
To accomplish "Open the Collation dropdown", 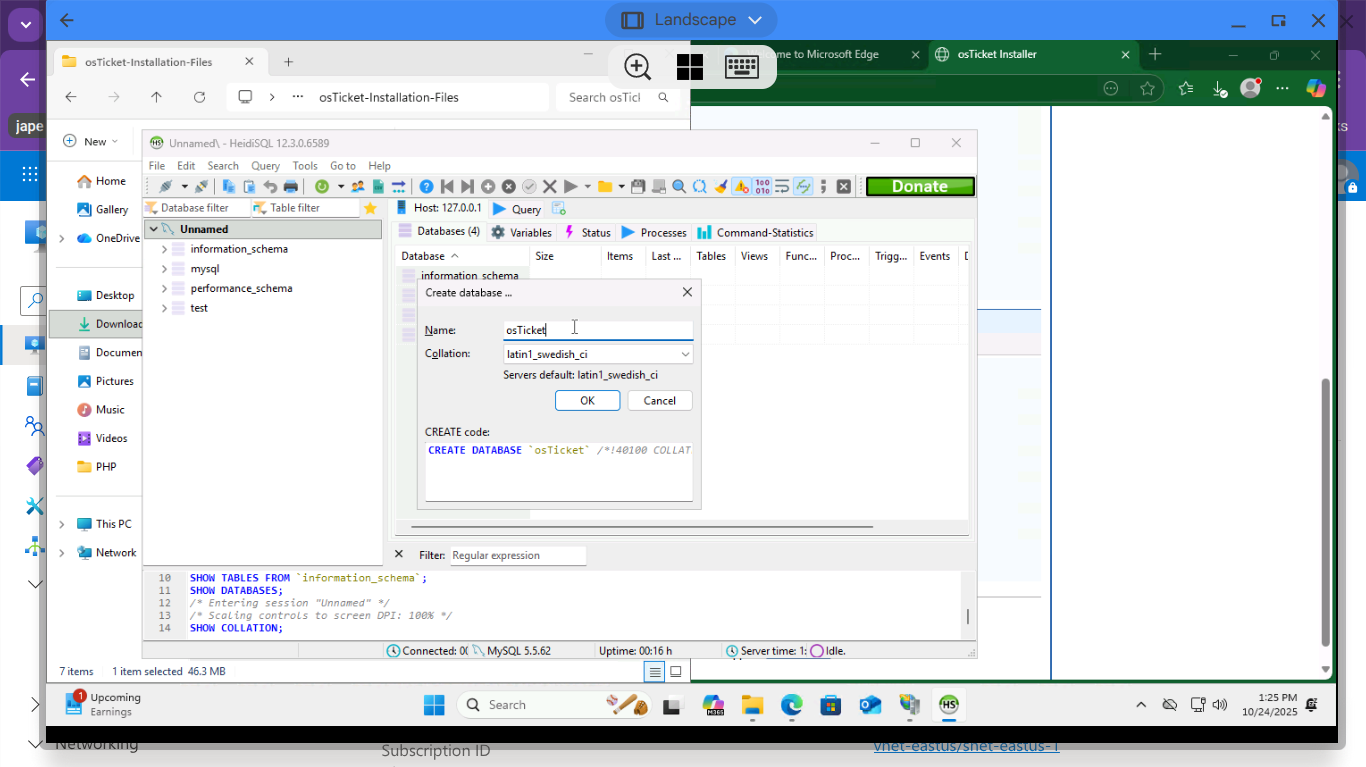I will pyautogui.click(x=685, y=354).
